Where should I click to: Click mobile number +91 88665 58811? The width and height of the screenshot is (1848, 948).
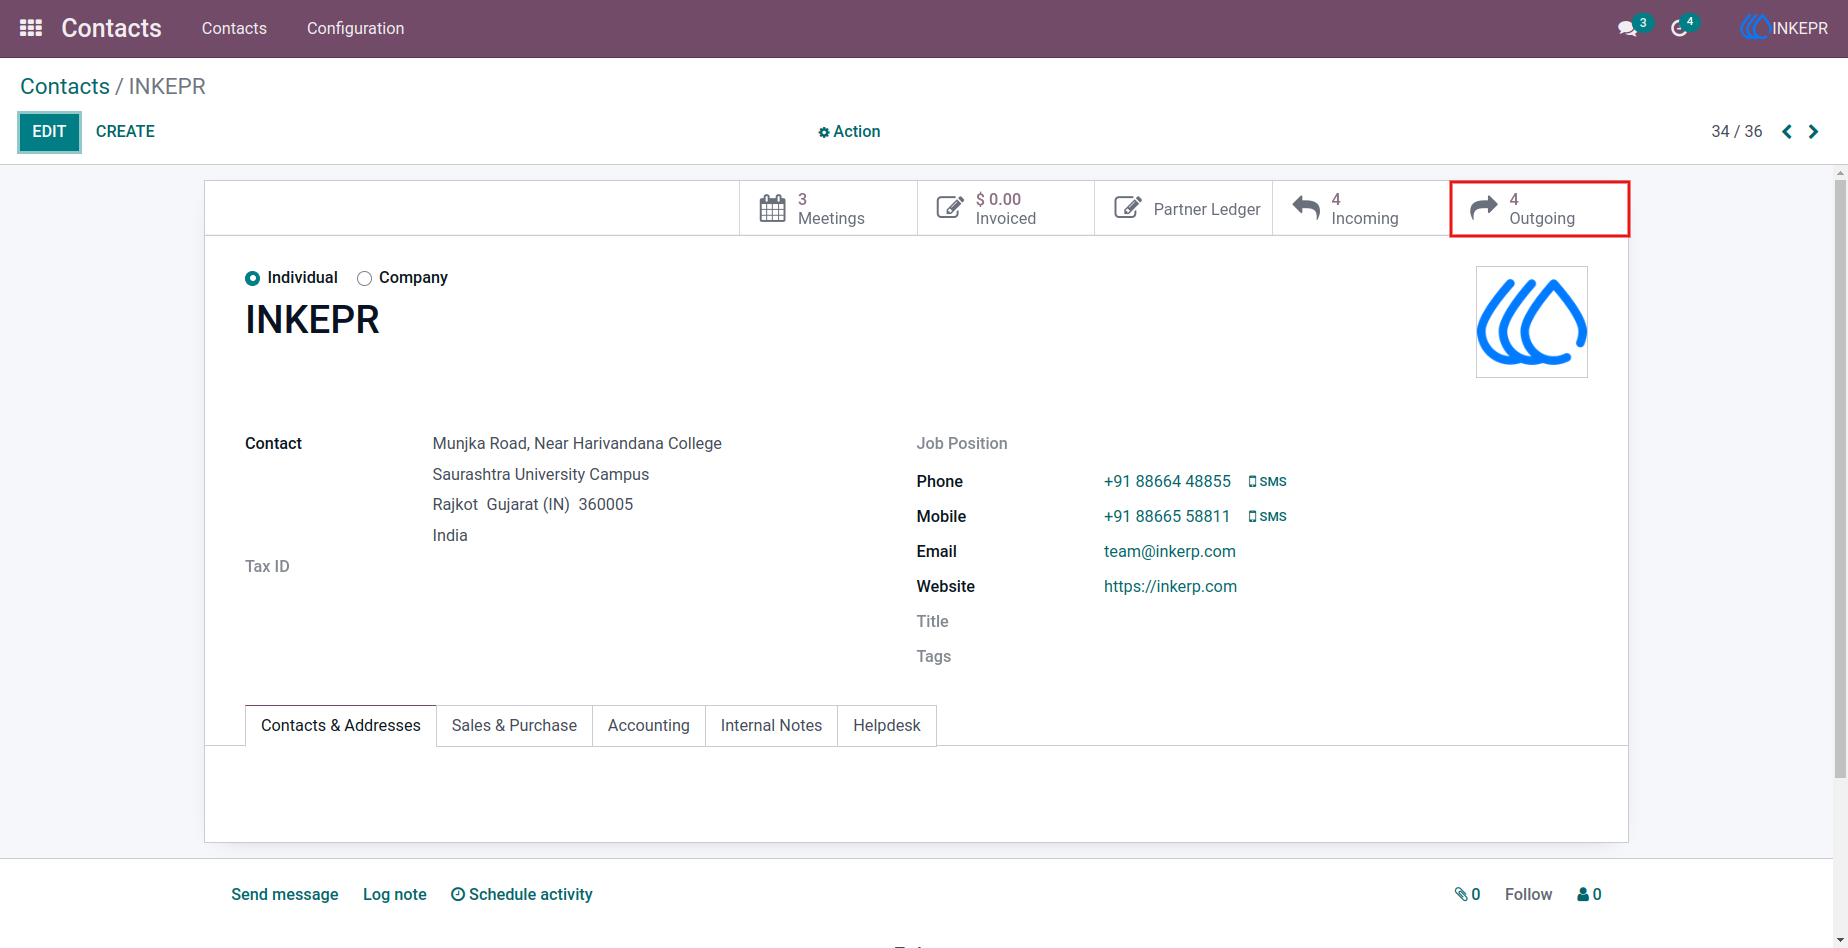tap(1167, 517)
